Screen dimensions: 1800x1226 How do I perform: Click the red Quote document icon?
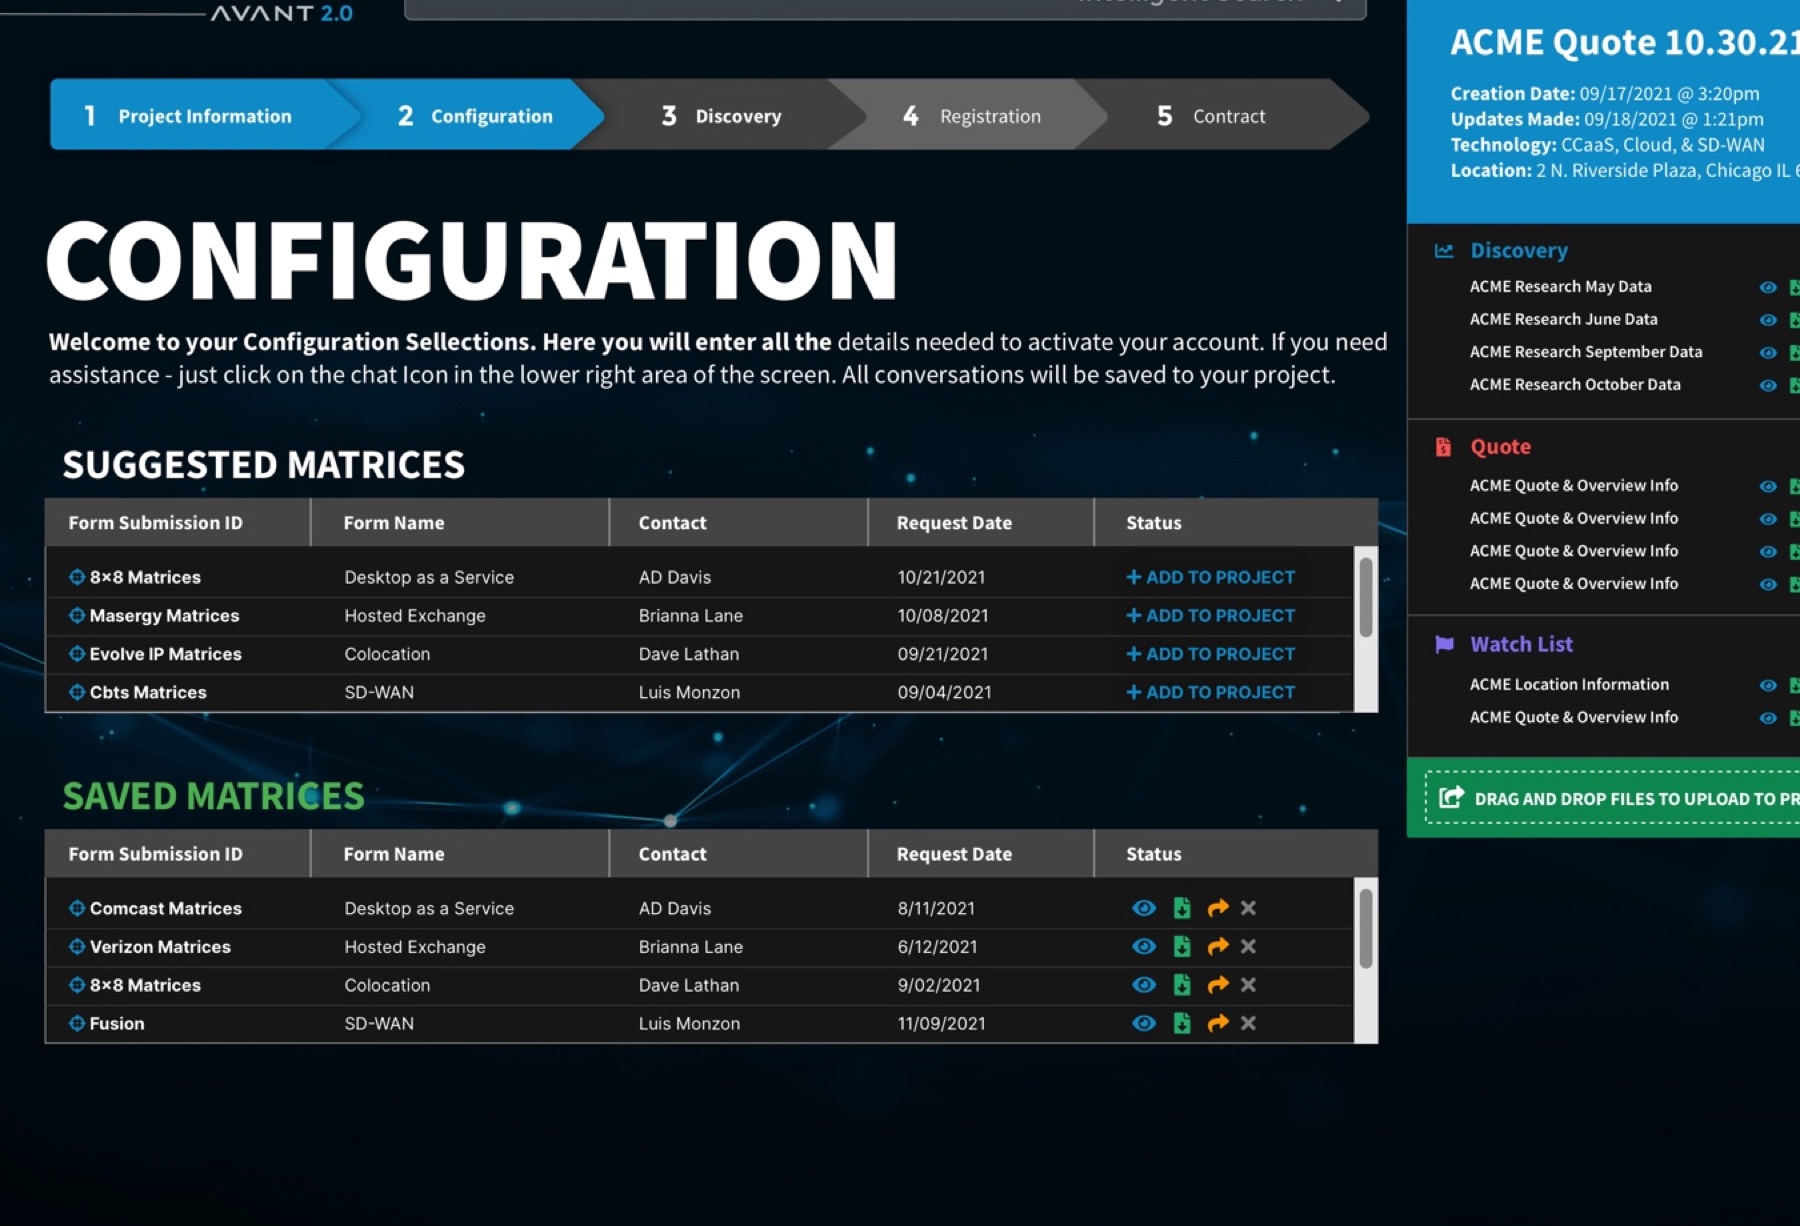[1443, 447]
